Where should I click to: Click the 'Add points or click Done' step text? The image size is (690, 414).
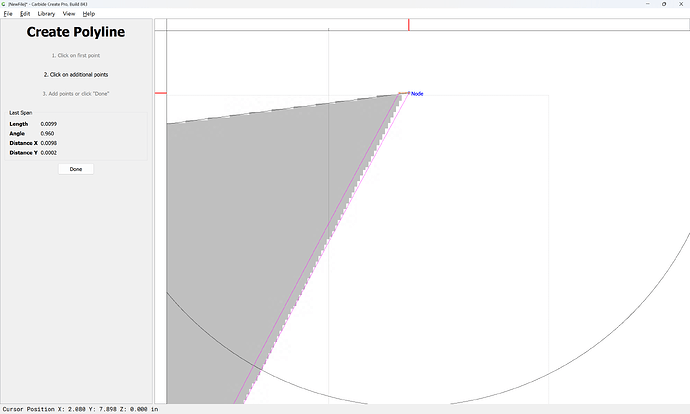click(76, 94)
